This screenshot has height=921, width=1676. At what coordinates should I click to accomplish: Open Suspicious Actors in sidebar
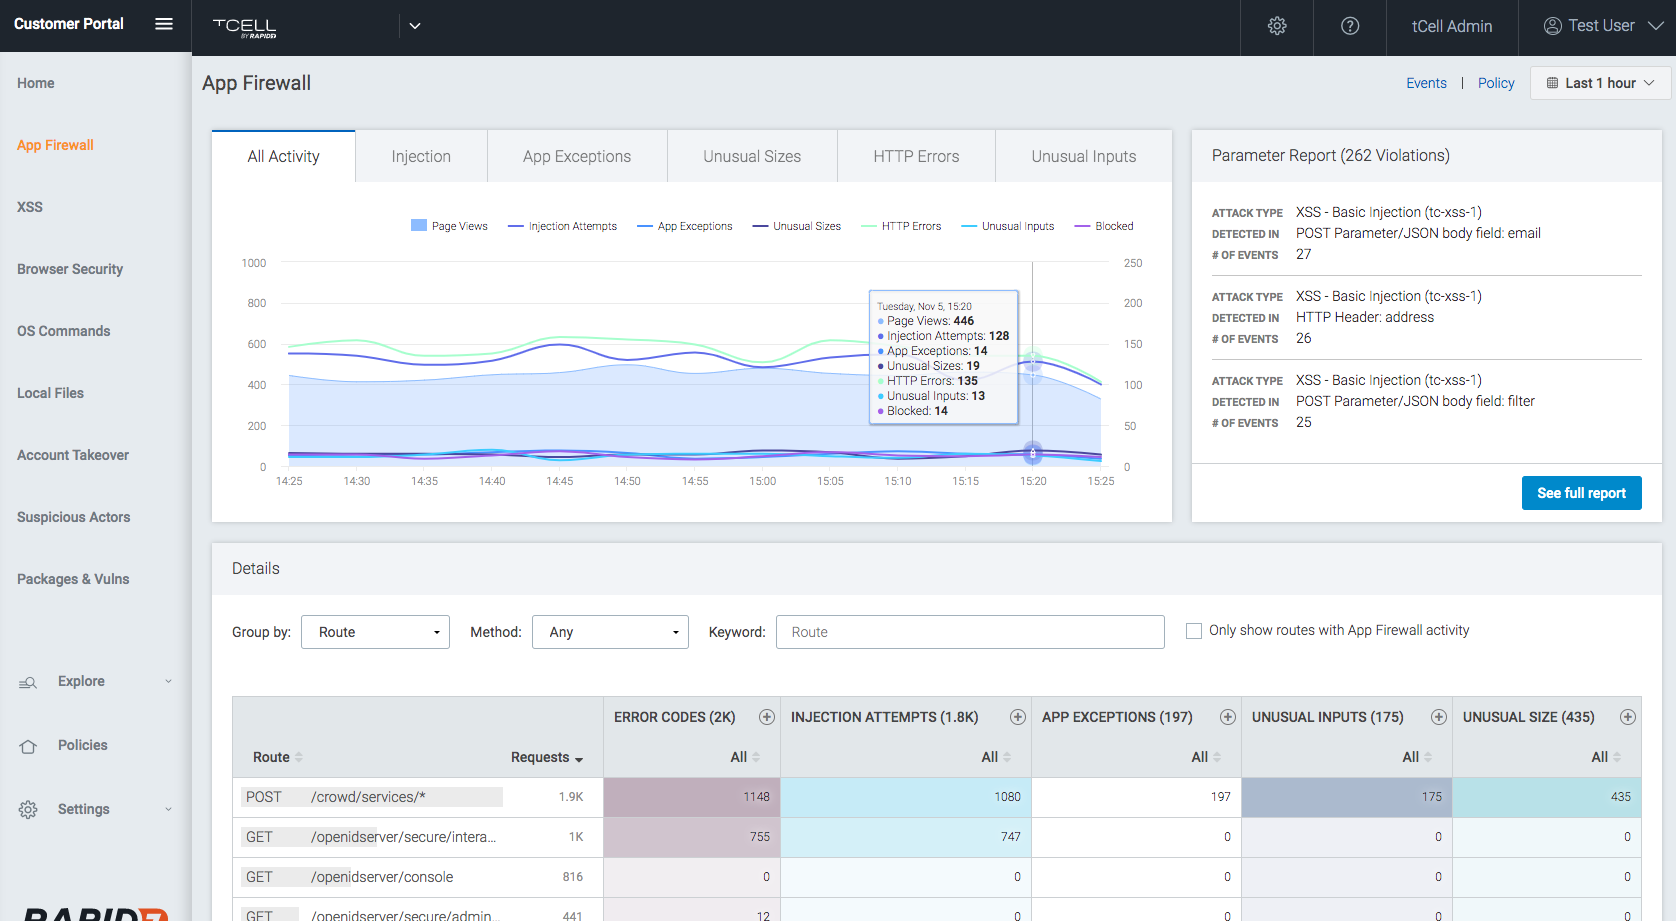[x=74, y=517]
